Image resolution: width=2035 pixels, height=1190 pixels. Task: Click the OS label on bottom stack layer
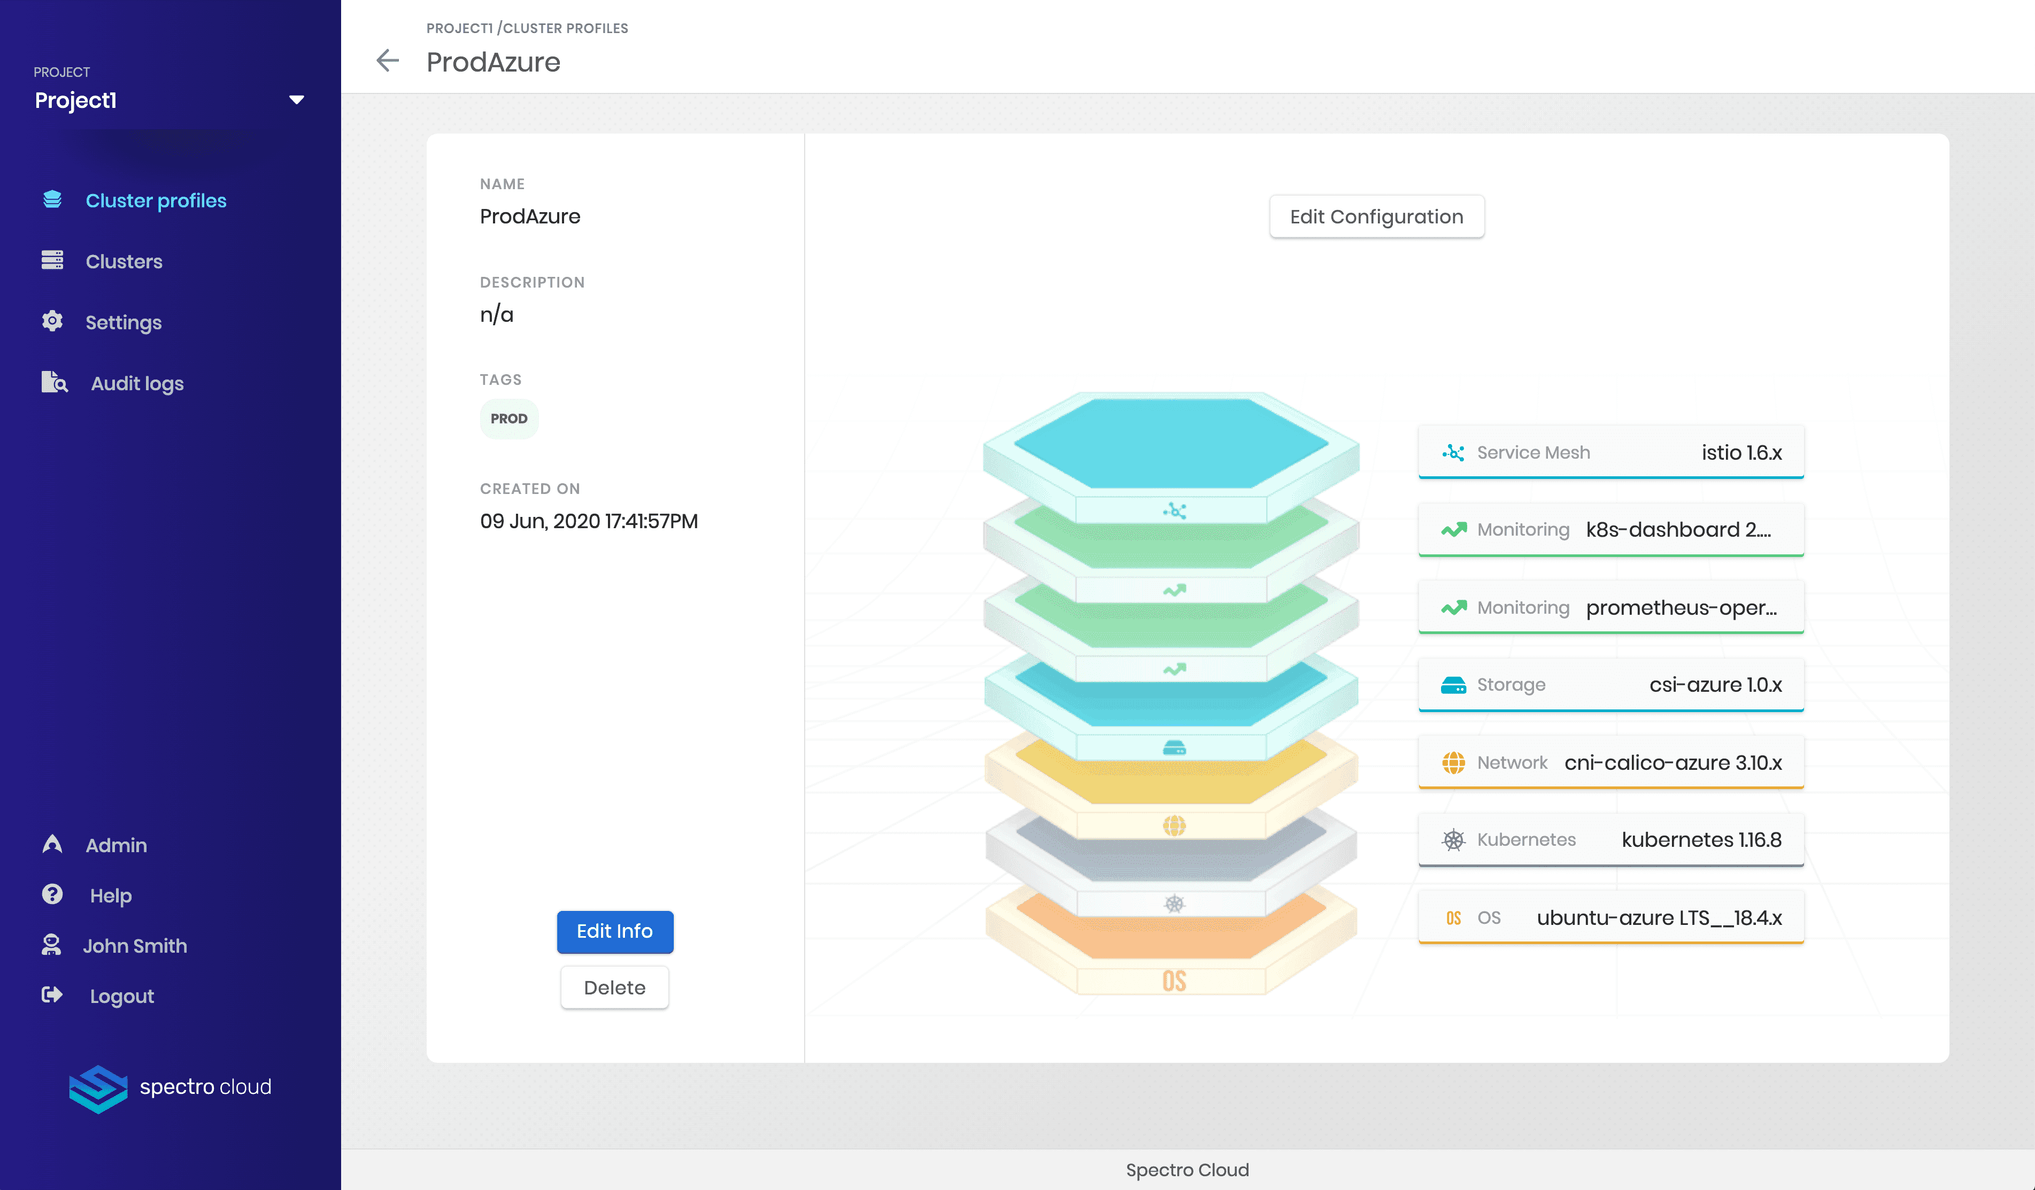pos(1174,981)
